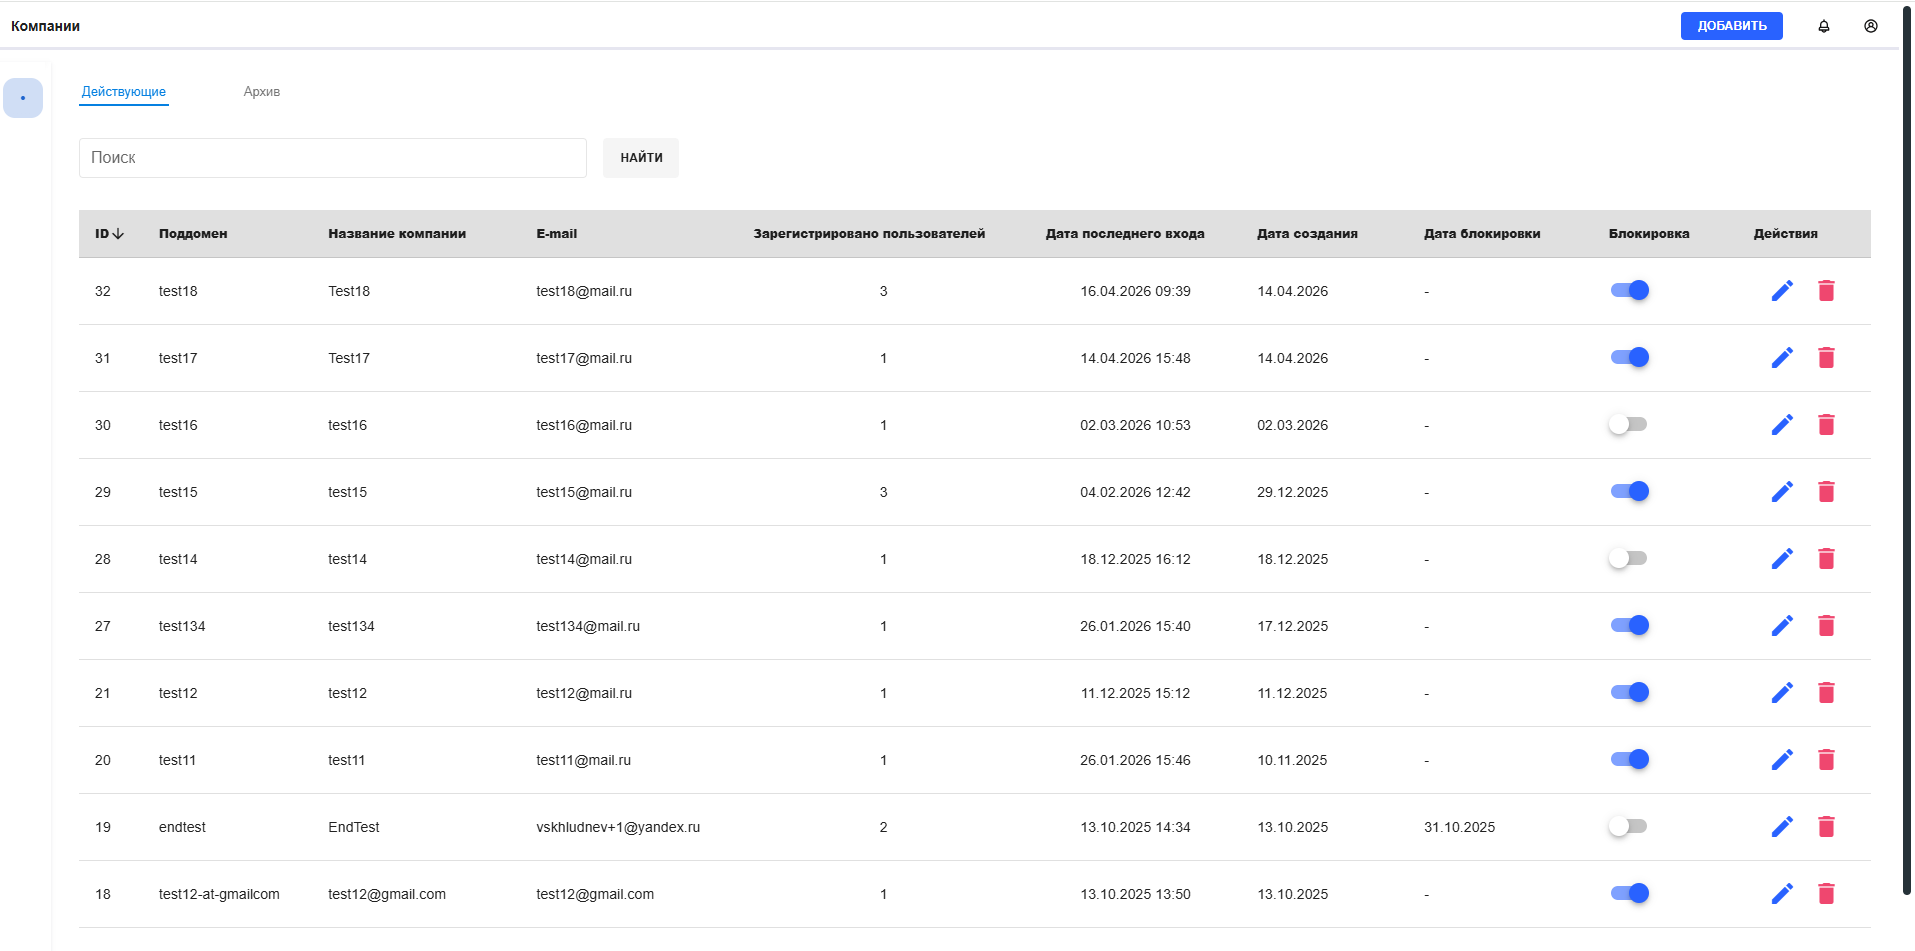The width and height of the screenshot is (1915, 951).
Task: Delete company test14
Action: point(1826,559)
